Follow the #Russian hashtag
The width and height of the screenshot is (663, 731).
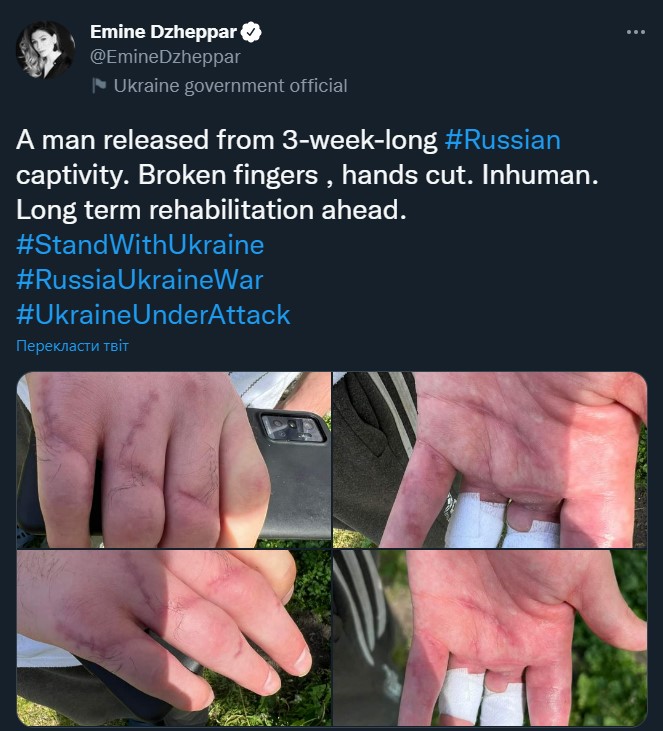[x=503, y=140]
